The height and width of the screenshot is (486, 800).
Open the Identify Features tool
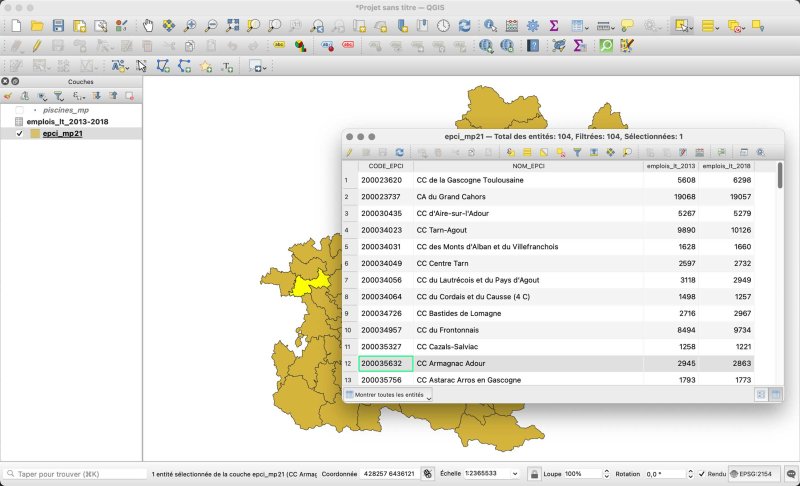click(x=490, y=25)
